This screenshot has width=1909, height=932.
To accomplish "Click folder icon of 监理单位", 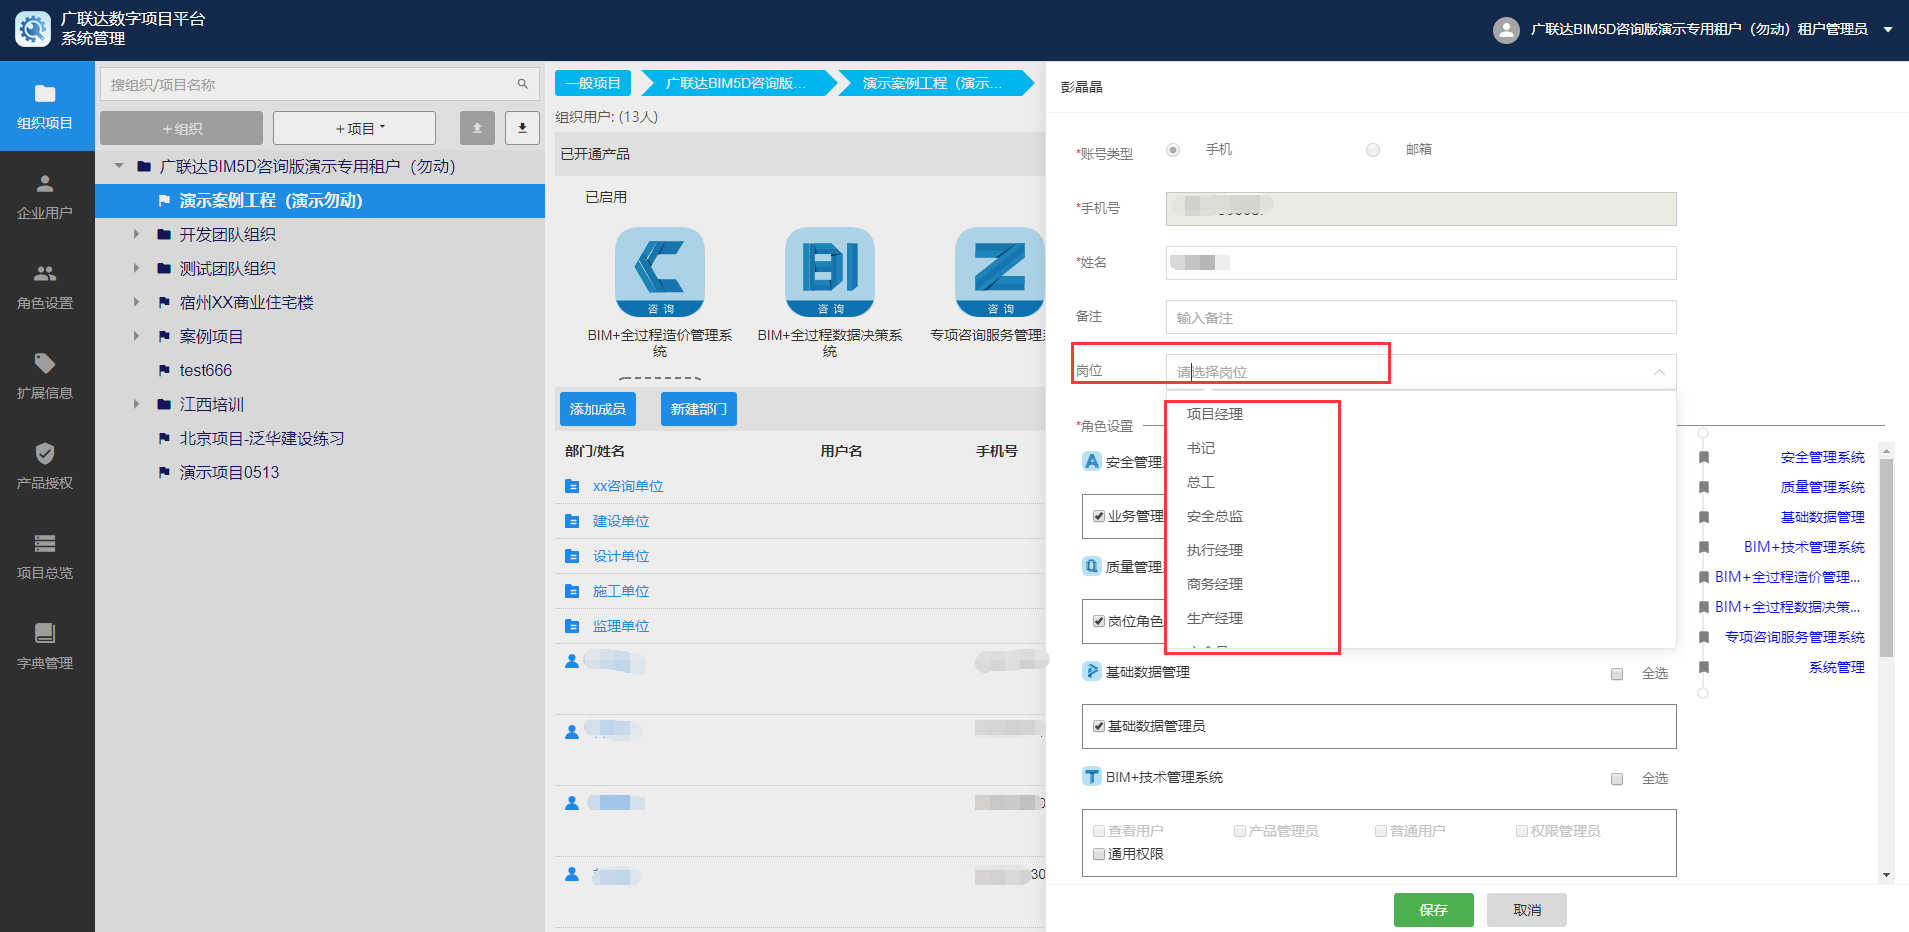I will click(572, 626).
